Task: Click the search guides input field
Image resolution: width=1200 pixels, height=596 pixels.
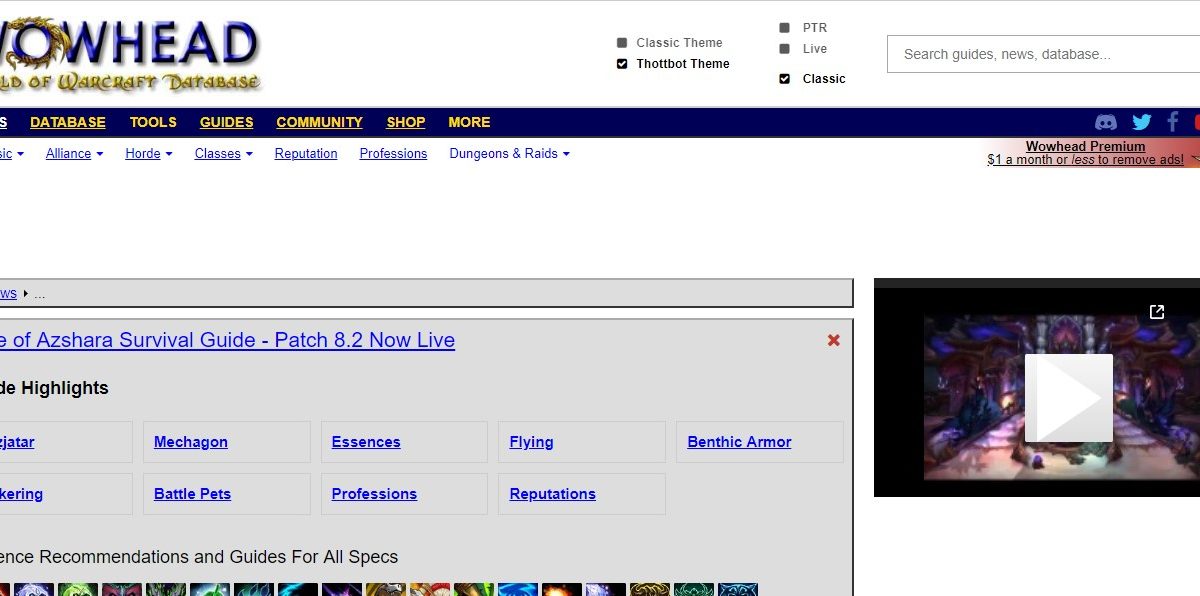Action: 1040,54
